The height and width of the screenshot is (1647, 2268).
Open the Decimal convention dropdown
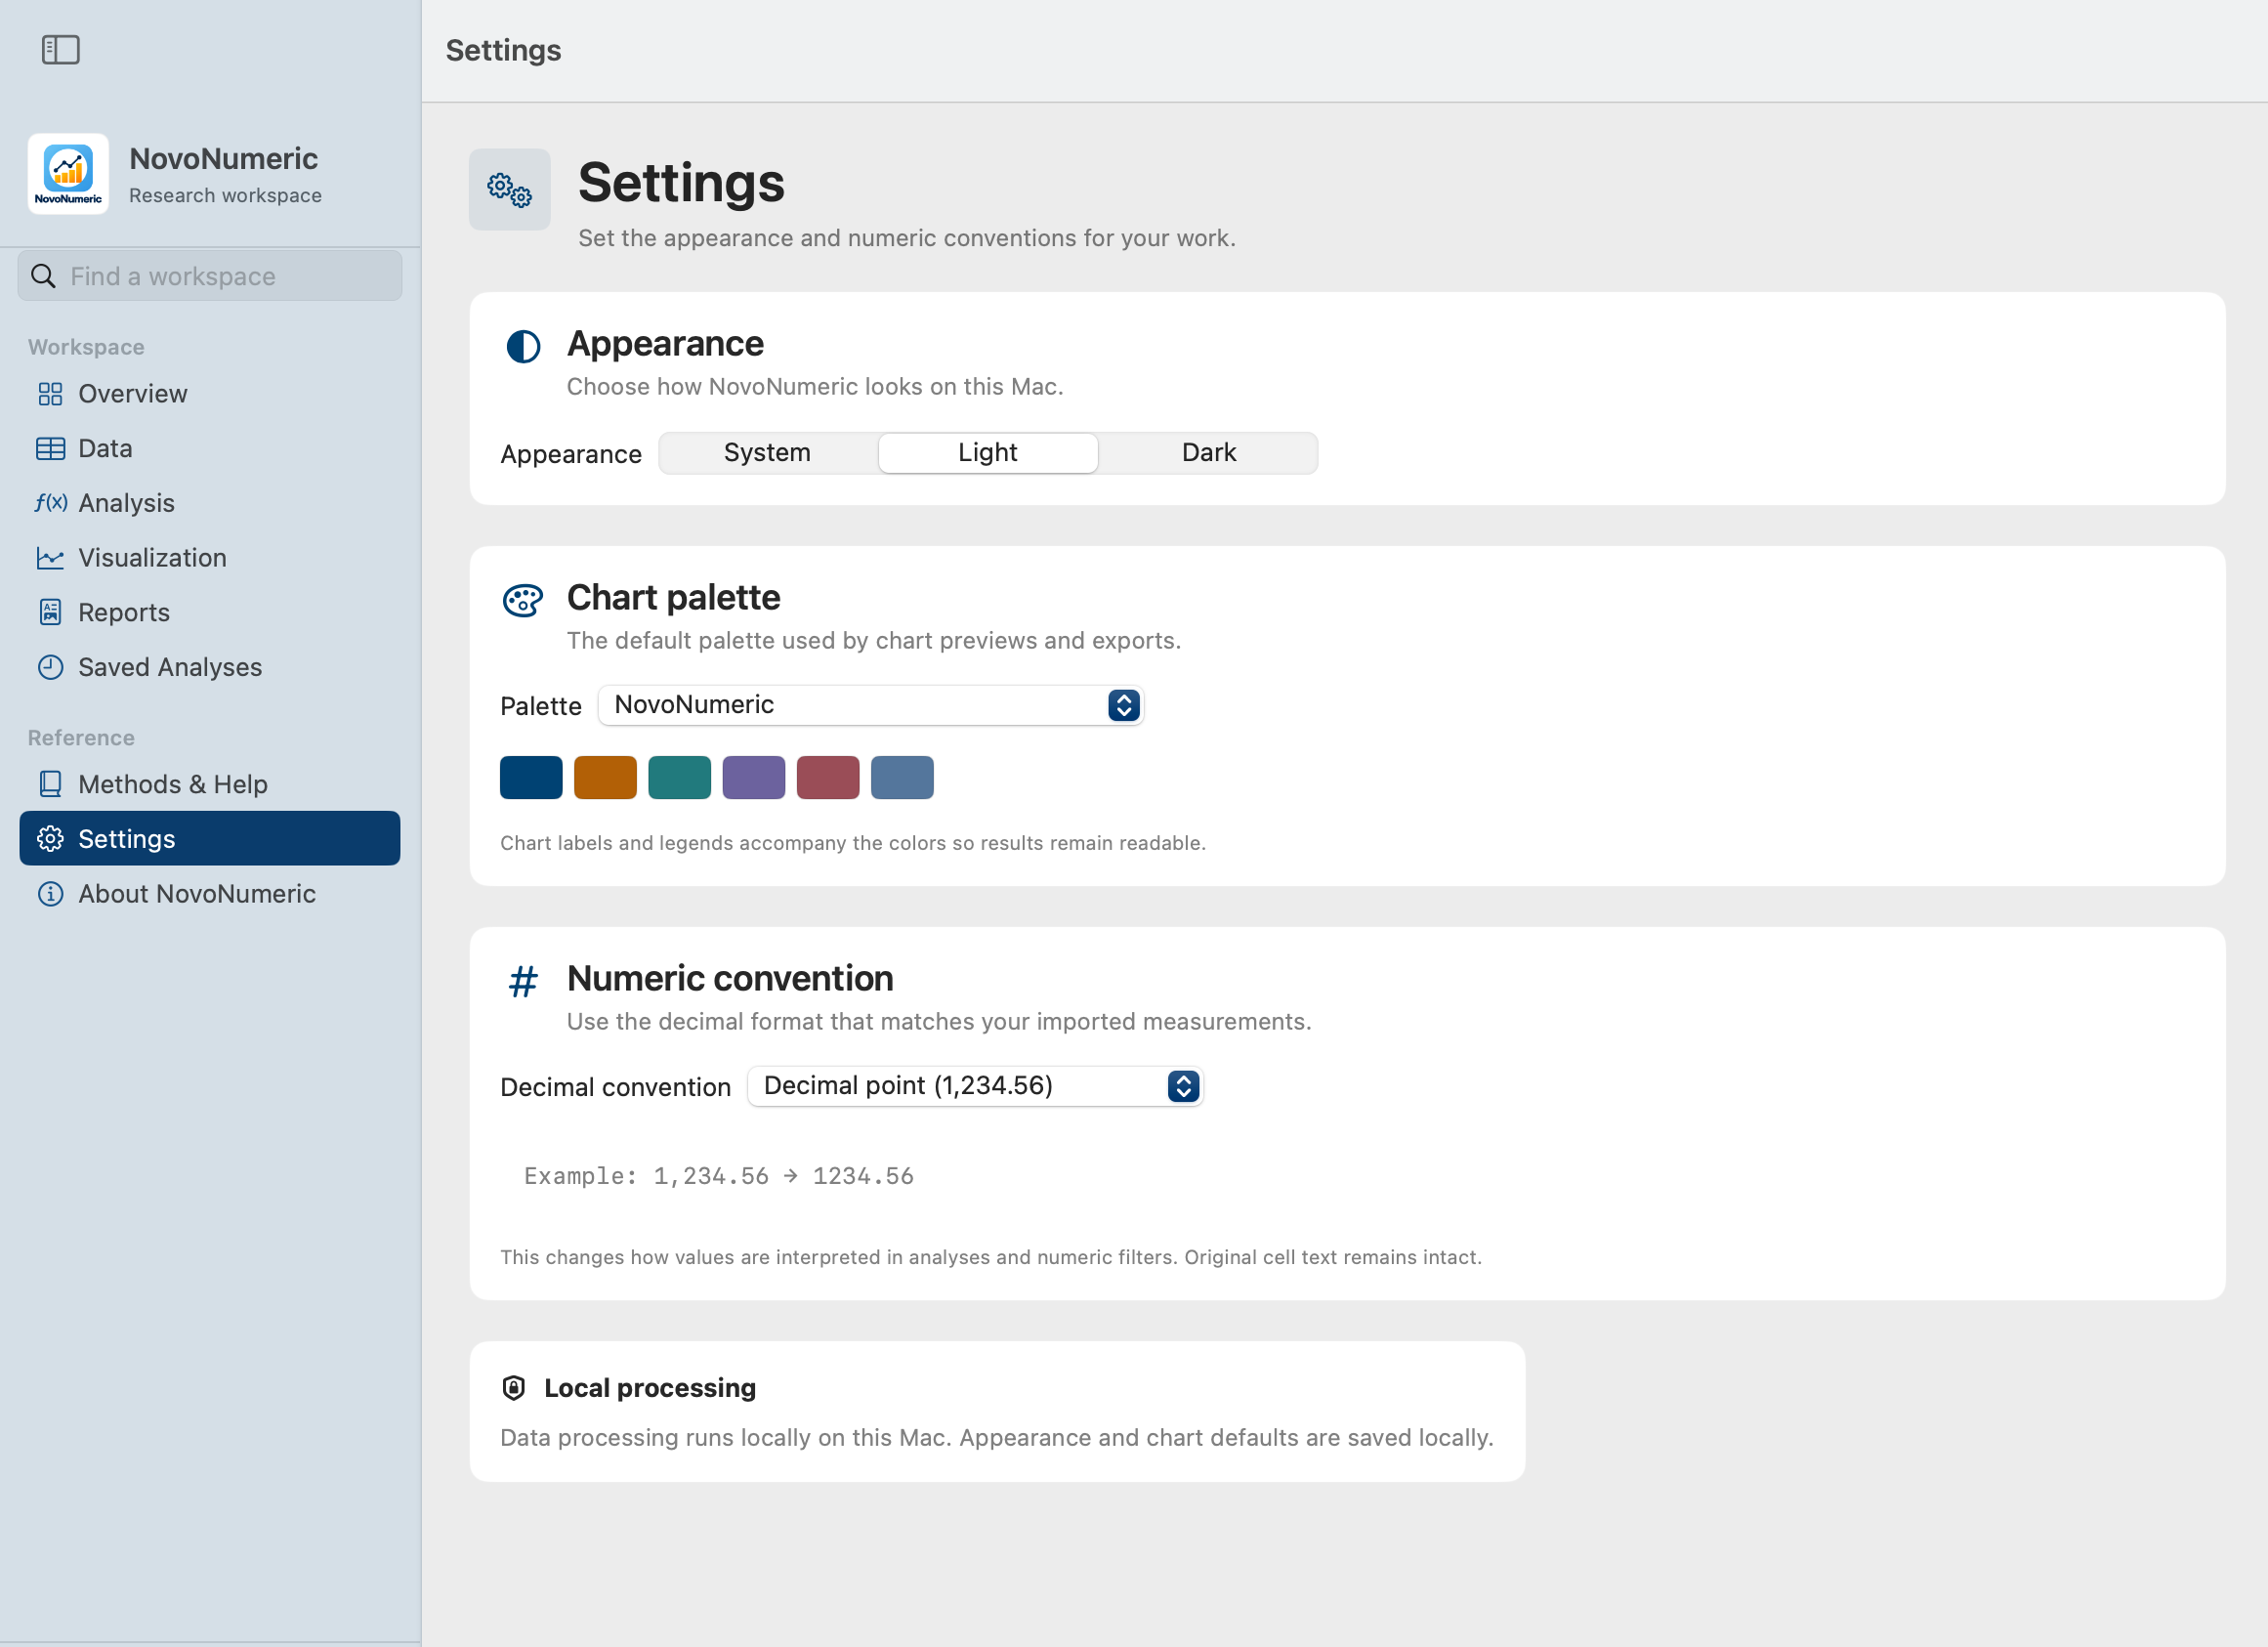[975, 1086]
